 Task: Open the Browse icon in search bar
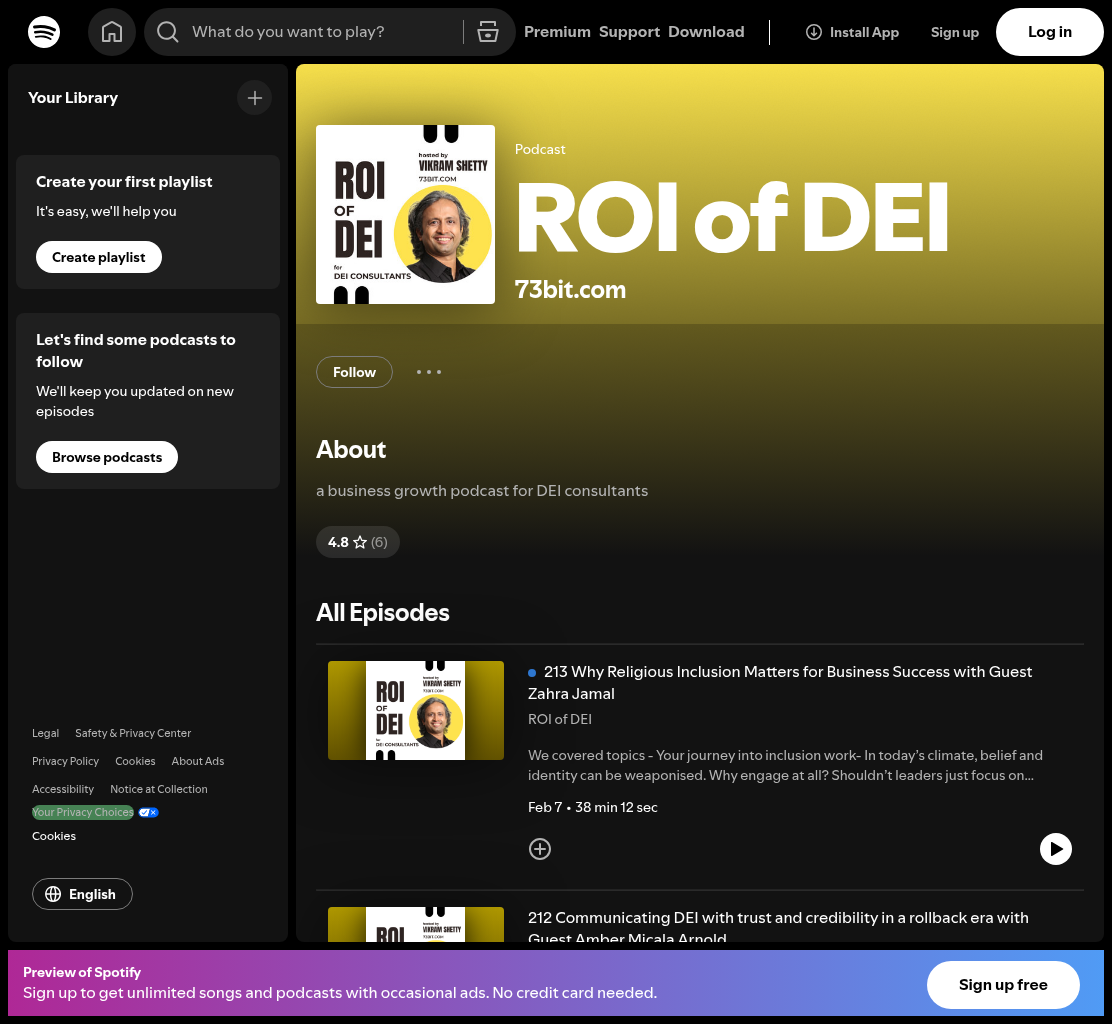488,32
